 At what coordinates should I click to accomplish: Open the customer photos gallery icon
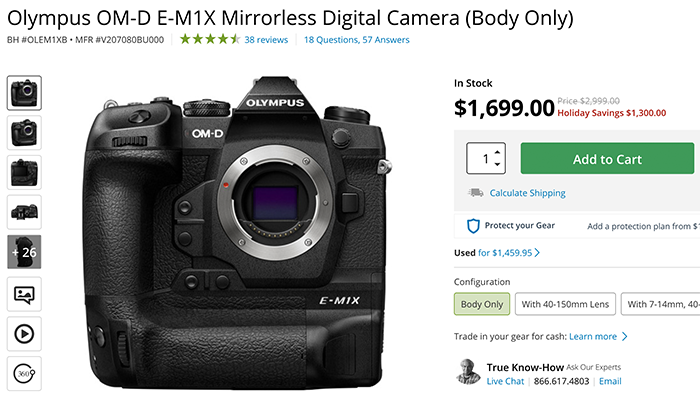(24, 294)
